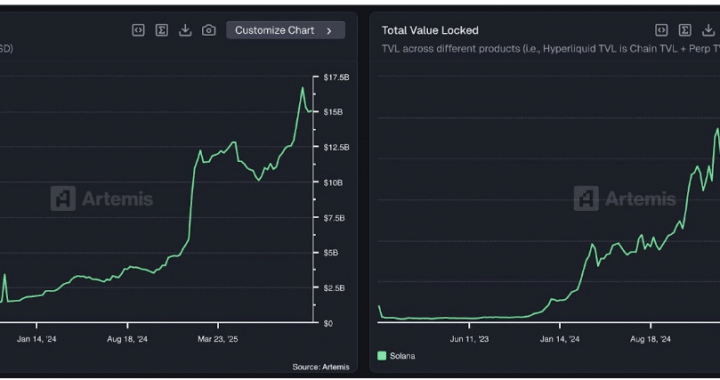Toggle the Solana legend swatch
The height and width of the screenshot is (380, 720).
click(382, 356)
